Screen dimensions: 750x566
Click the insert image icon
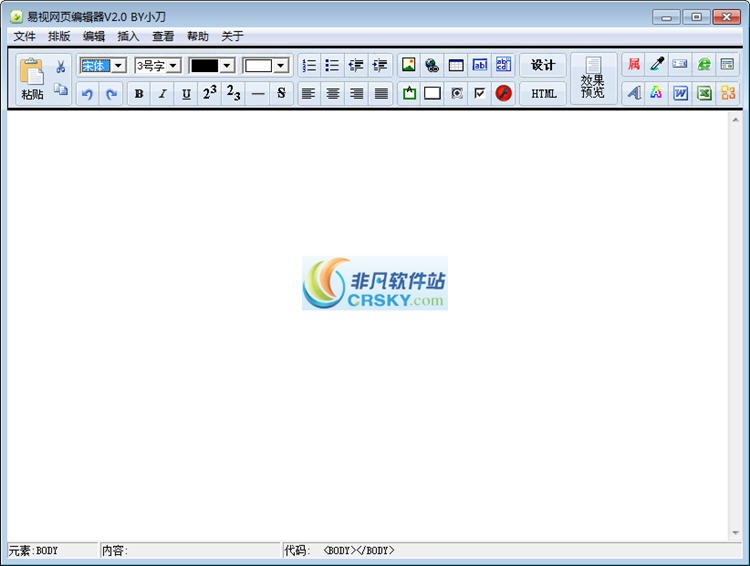coord(409,65)
